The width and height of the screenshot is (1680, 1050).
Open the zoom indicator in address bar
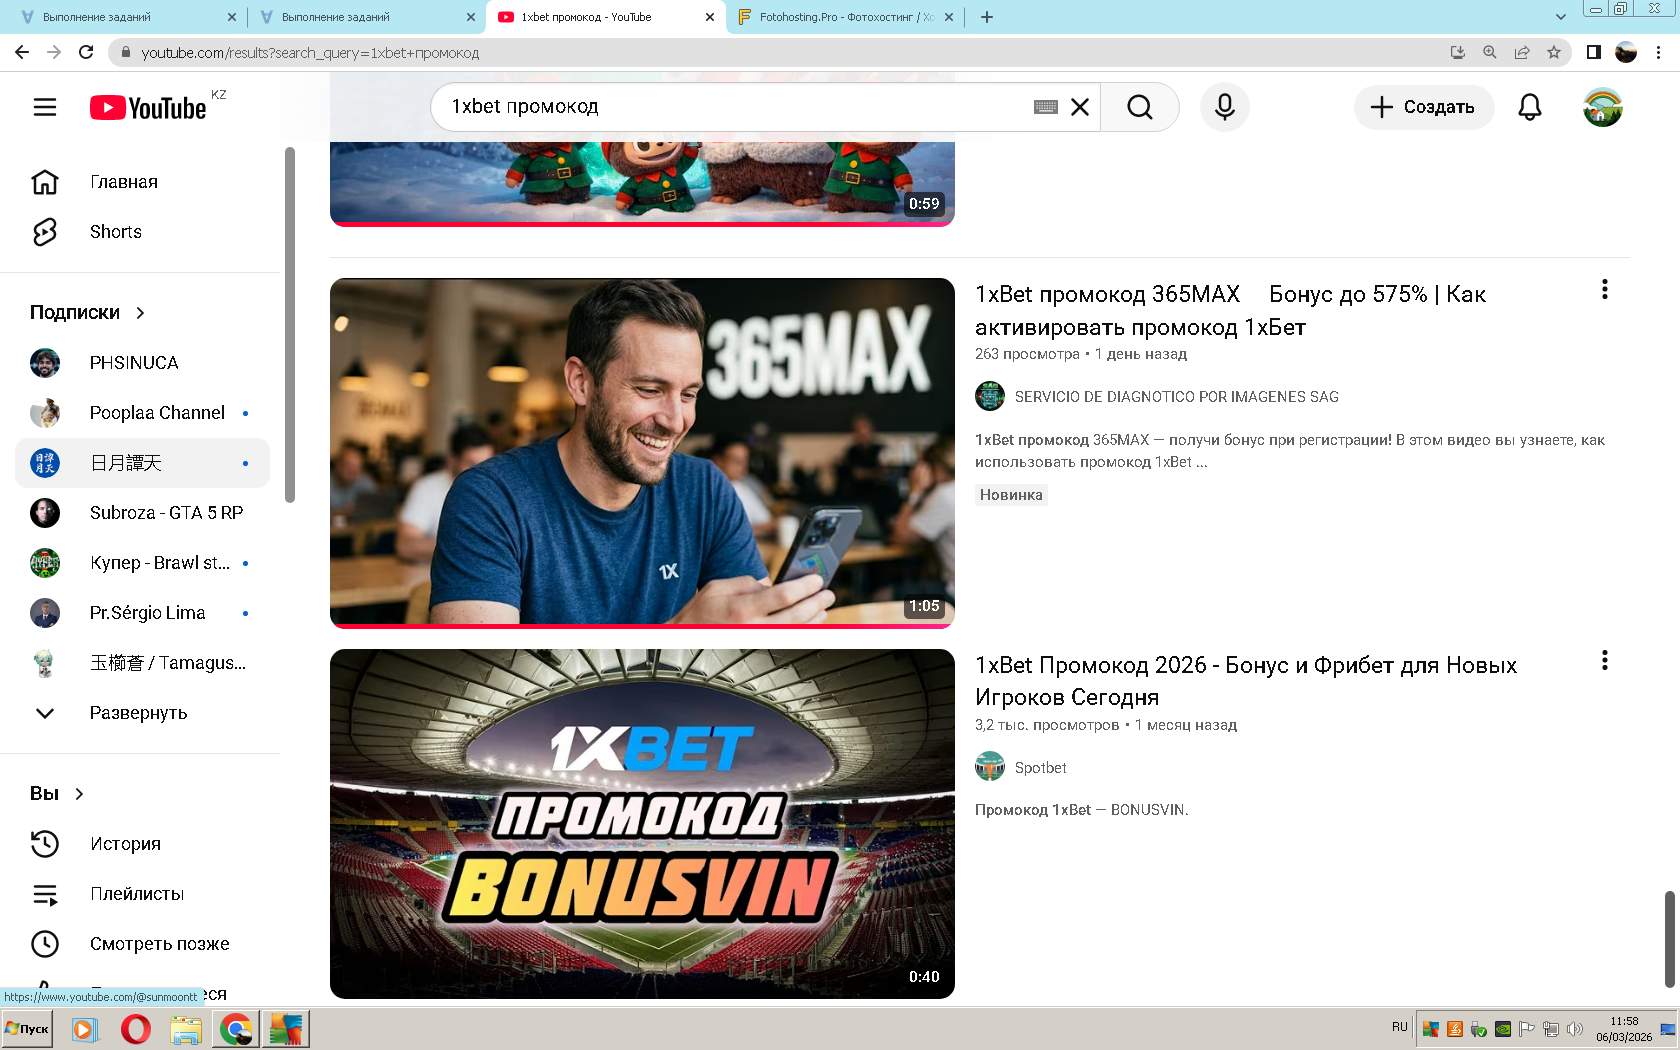[1490, 52]
